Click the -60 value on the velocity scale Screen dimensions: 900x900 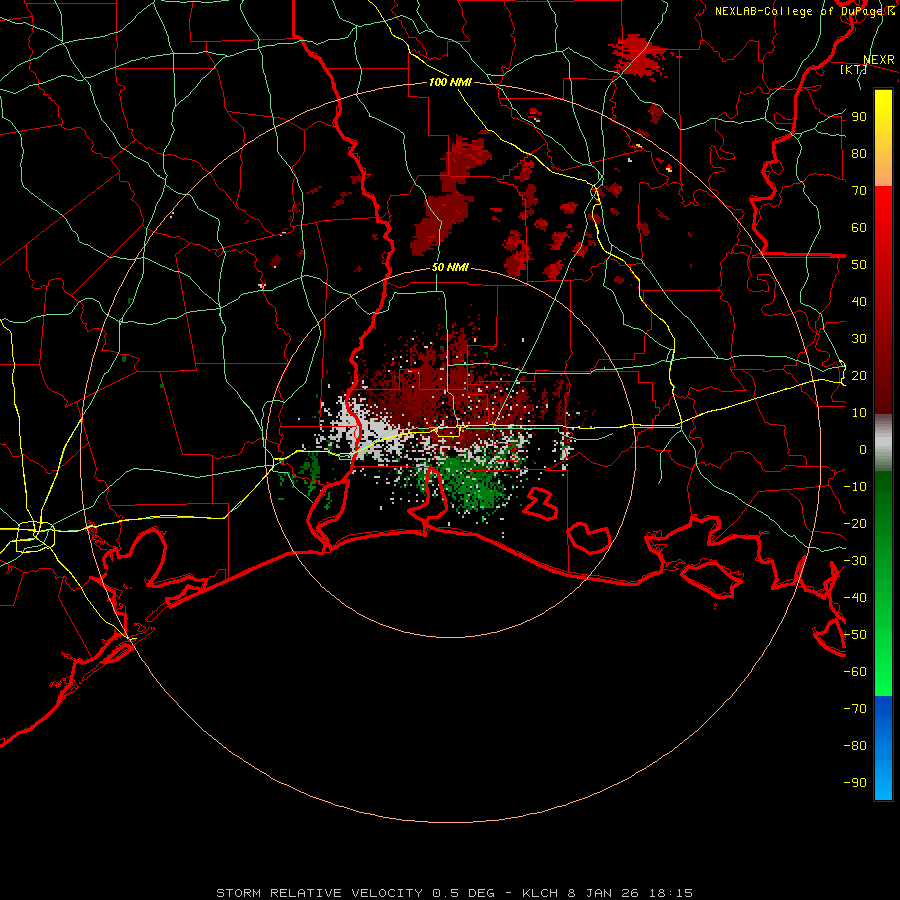[x=855, y=672]
